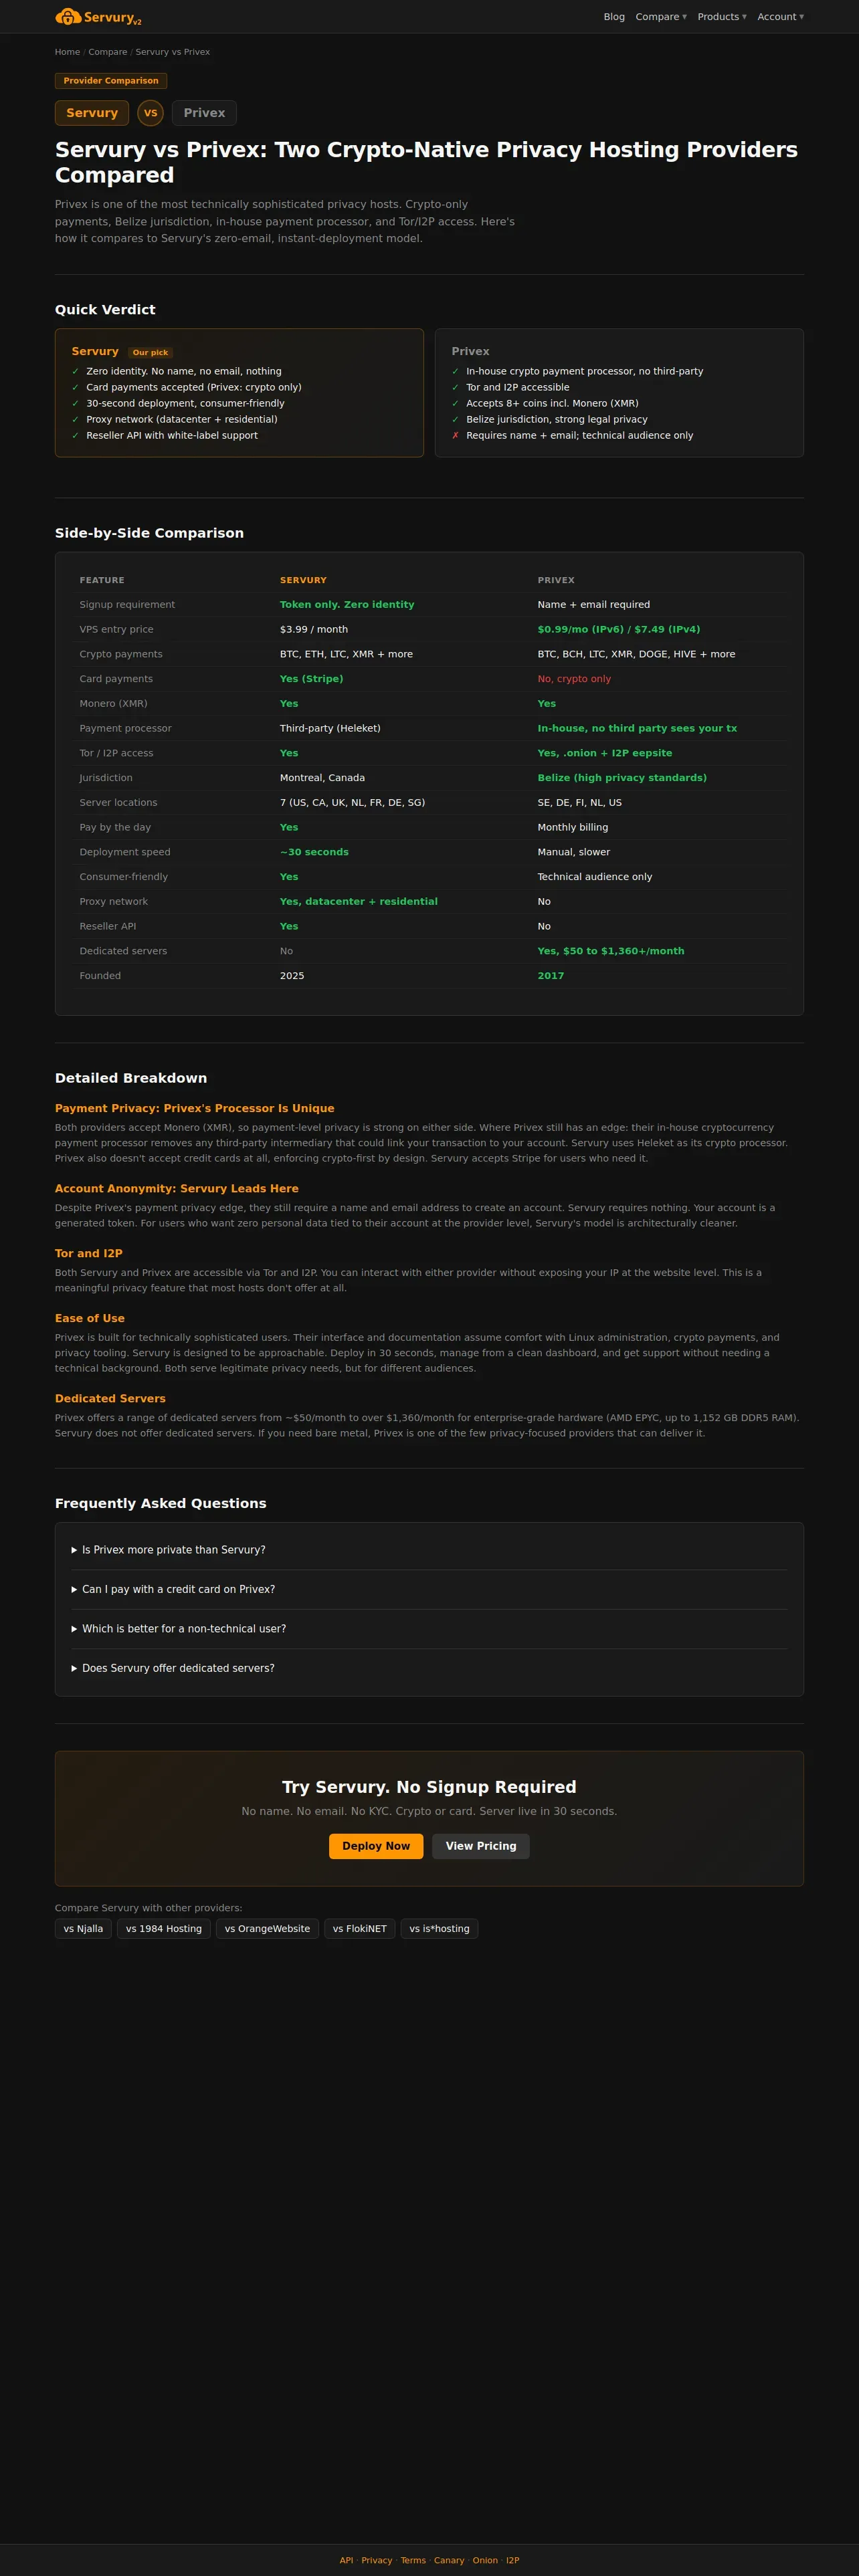Expand "Which is better for a non-technical user?"
859x2576 pixels.
click(x=429, y=1629)
